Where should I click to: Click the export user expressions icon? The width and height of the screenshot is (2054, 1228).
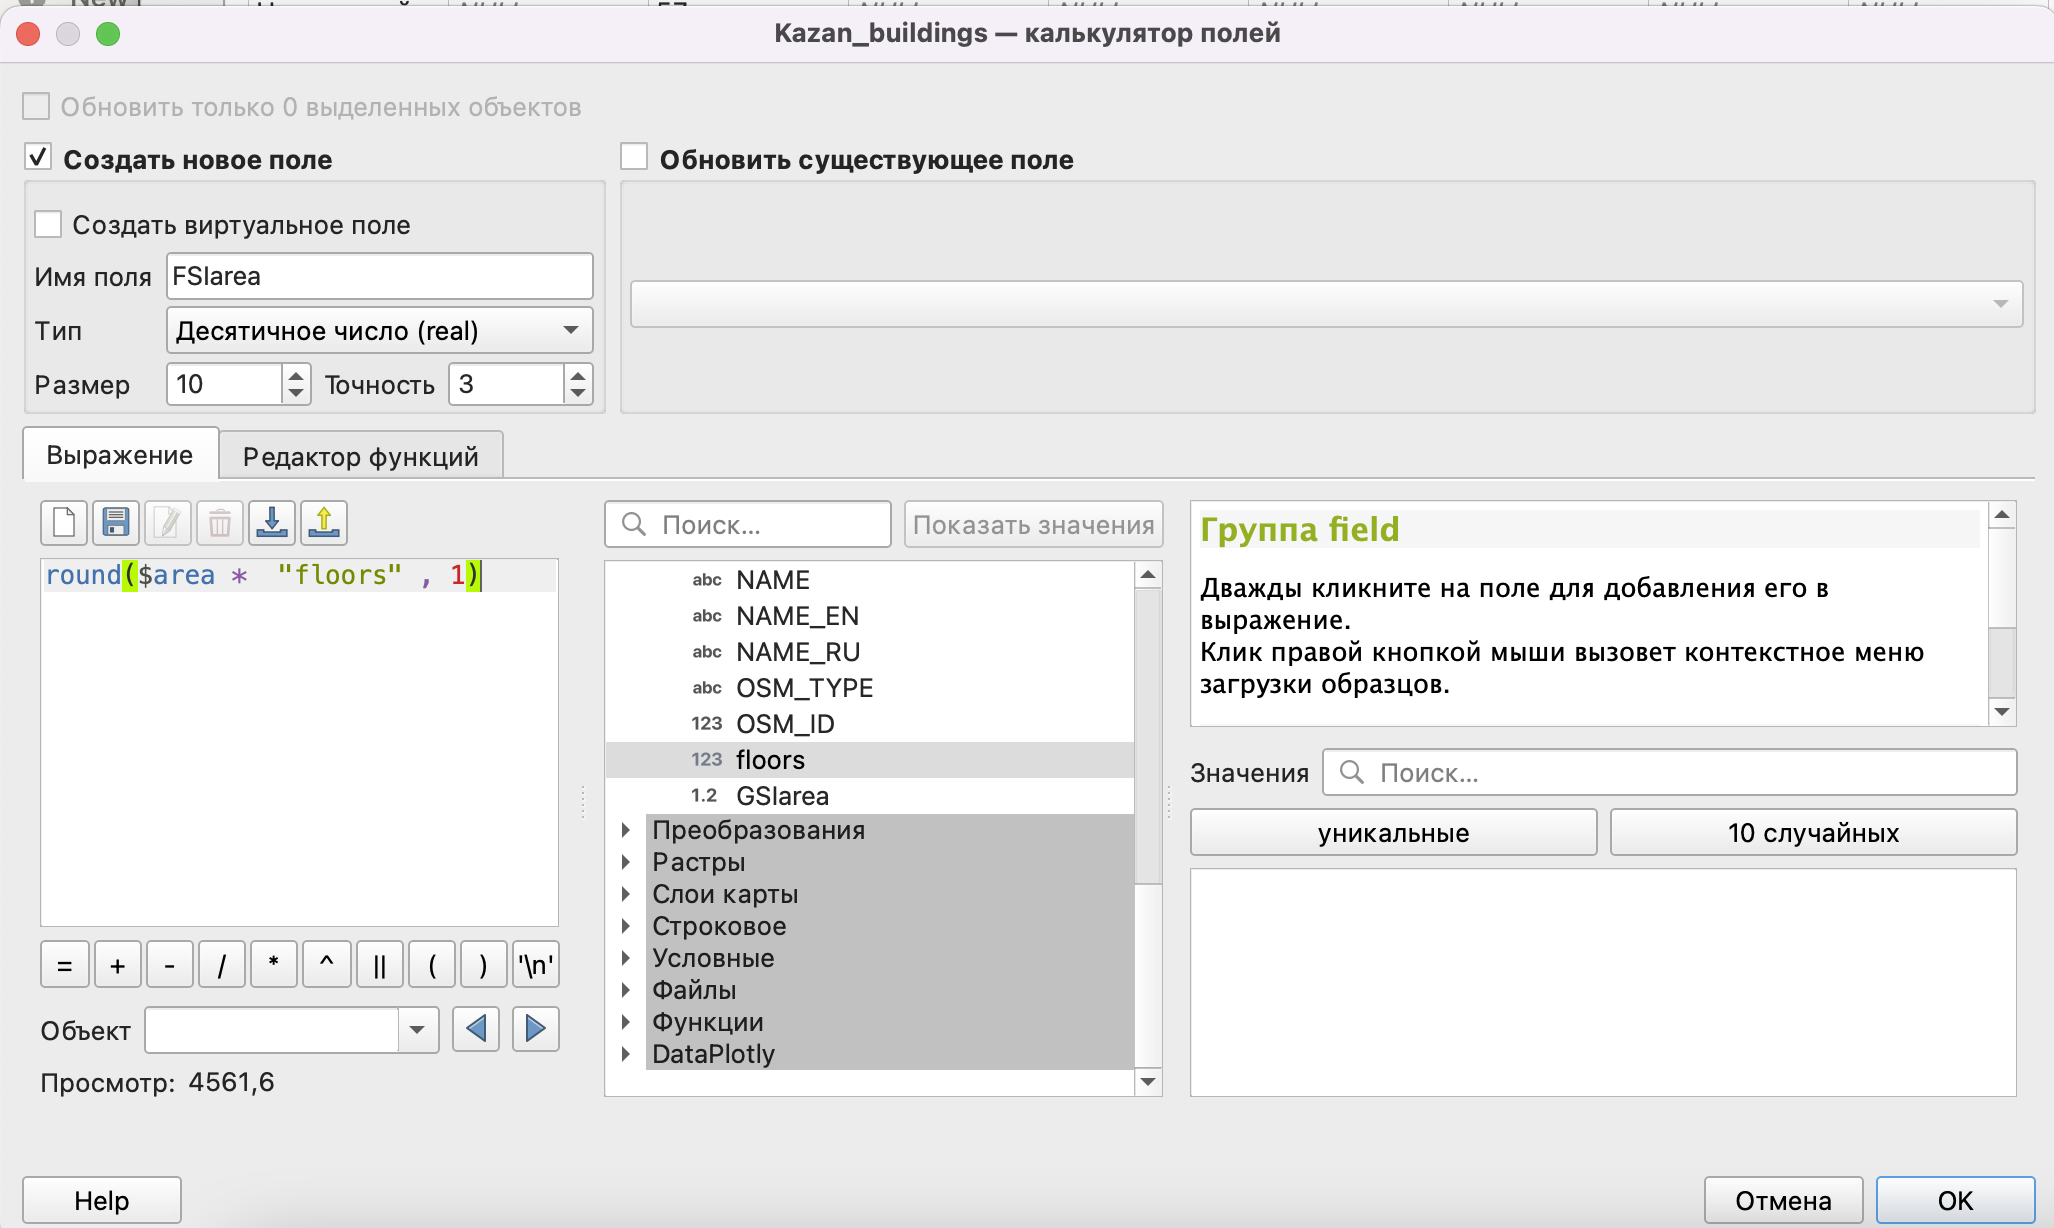(324, 522)
